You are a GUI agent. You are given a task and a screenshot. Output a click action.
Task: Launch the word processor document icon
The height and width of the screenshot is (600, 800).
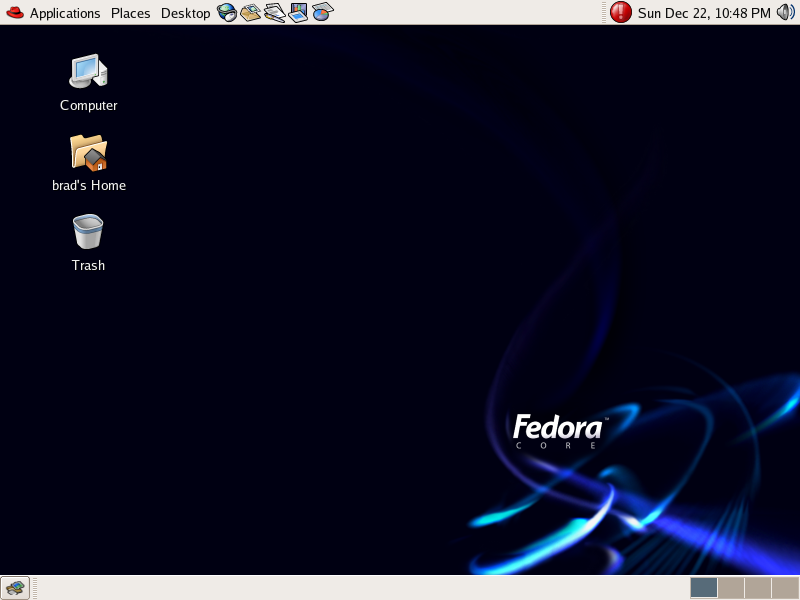274,12
